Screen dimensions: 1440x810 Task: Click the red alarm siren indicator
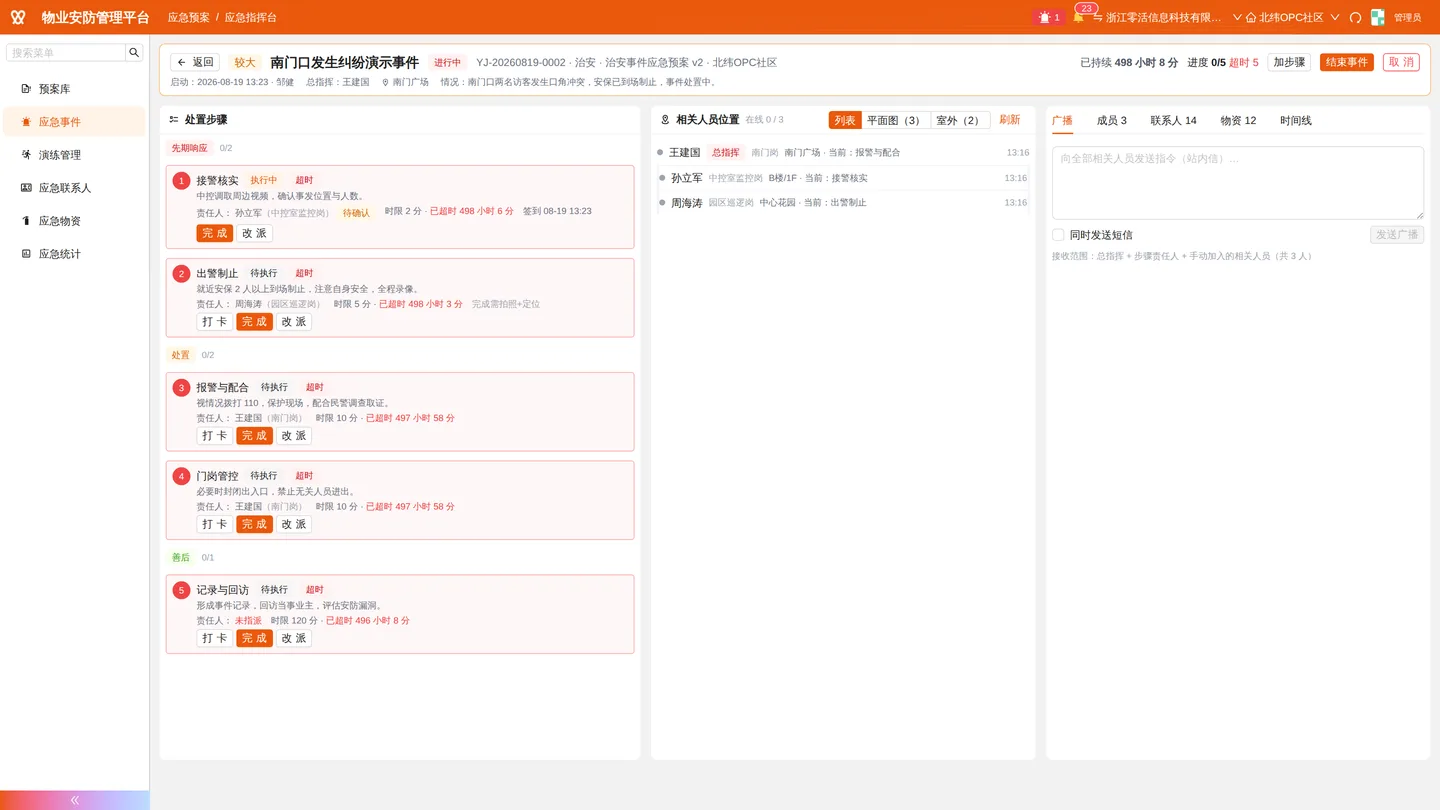click(x=1049, y=17)
